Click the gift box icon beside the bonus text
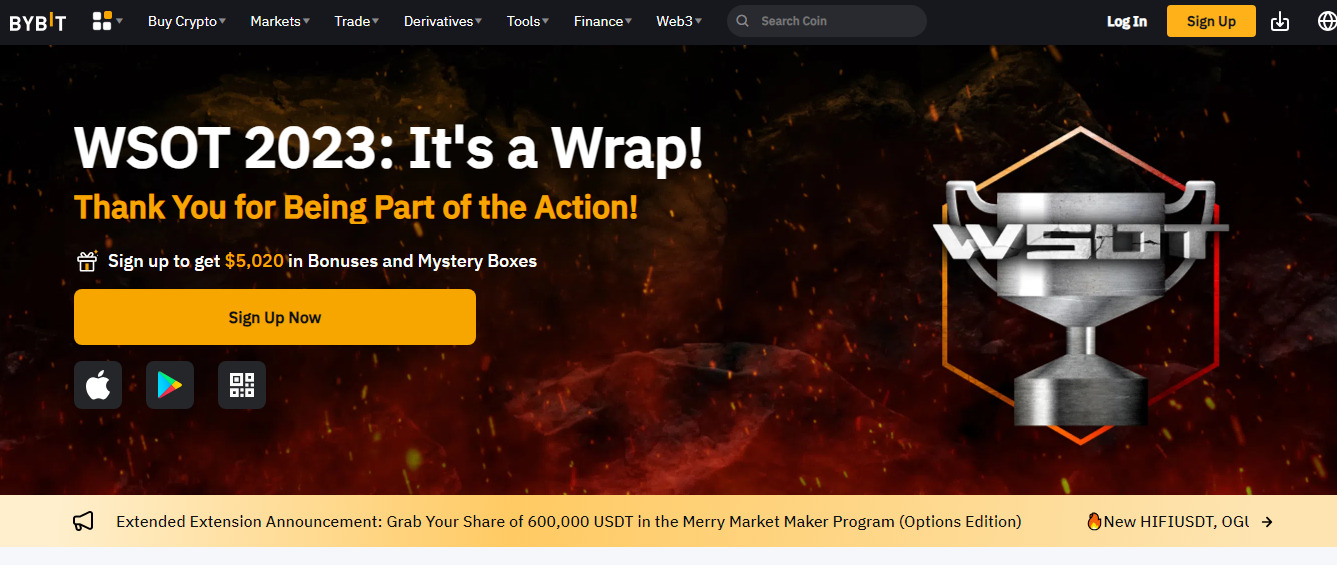 pyautogui.click(x=87, y=261)
